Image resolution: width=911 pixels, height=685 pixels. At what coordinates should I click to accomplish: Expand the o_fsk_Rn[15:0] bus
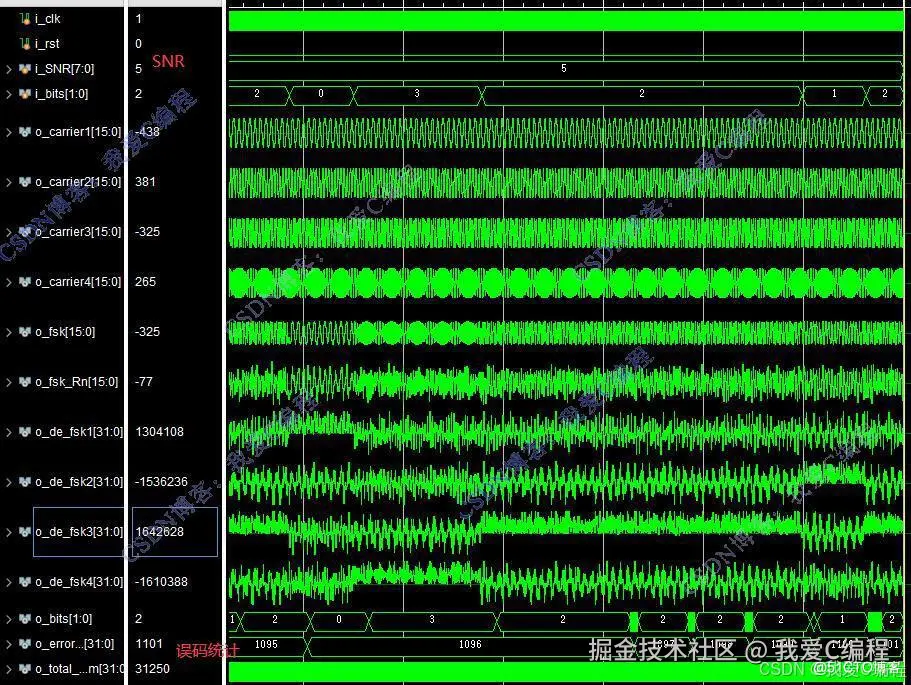(9, 382)
